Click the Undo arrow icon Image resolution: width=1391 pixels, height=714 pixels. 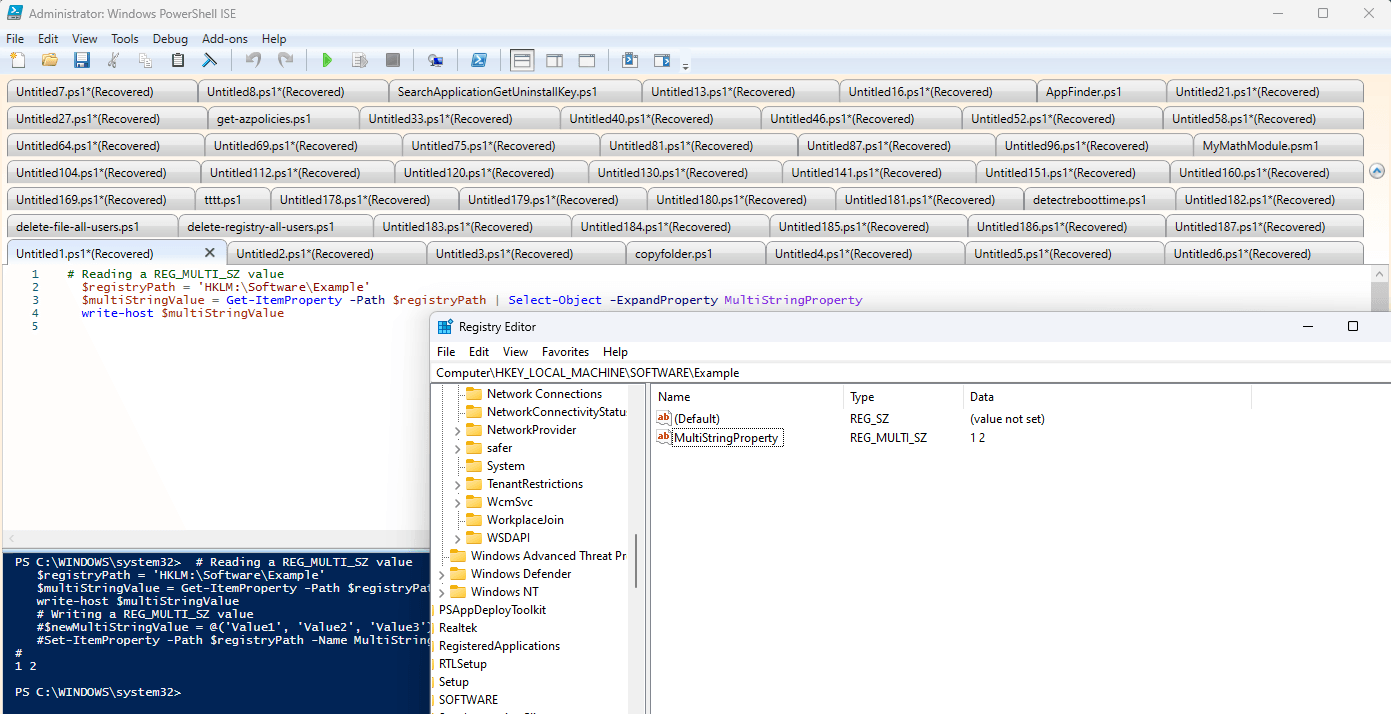point(253,60)
